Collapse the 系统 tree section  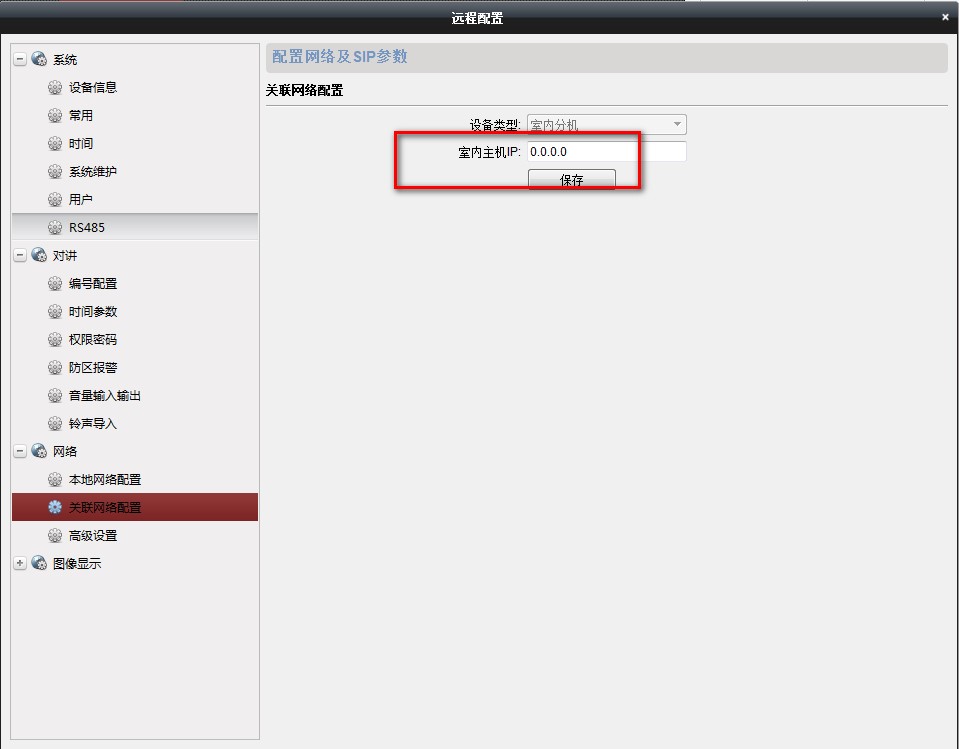coord(20,60)
